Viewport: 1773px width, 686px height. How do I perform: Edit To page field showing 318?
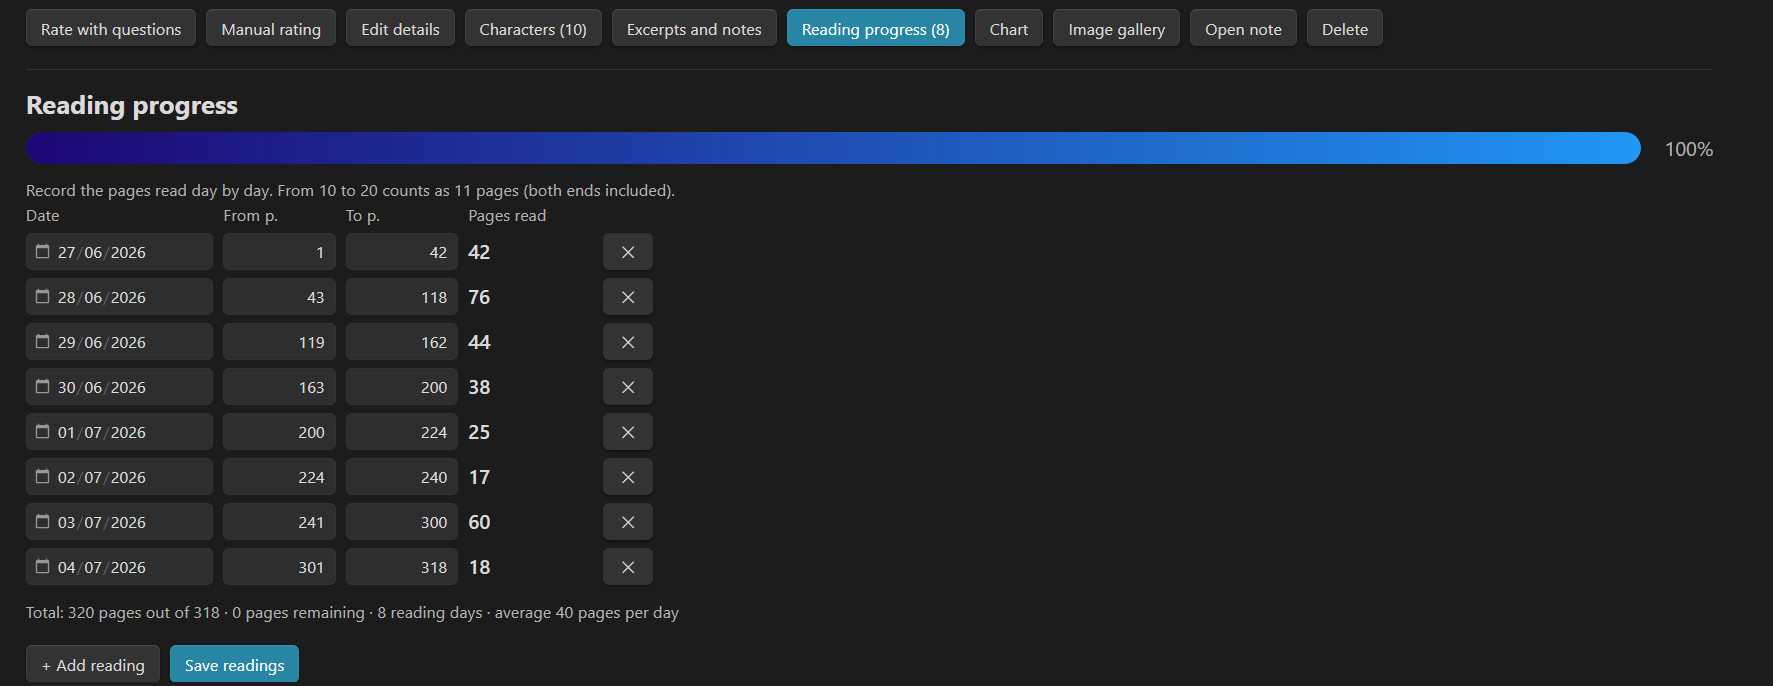402,567
